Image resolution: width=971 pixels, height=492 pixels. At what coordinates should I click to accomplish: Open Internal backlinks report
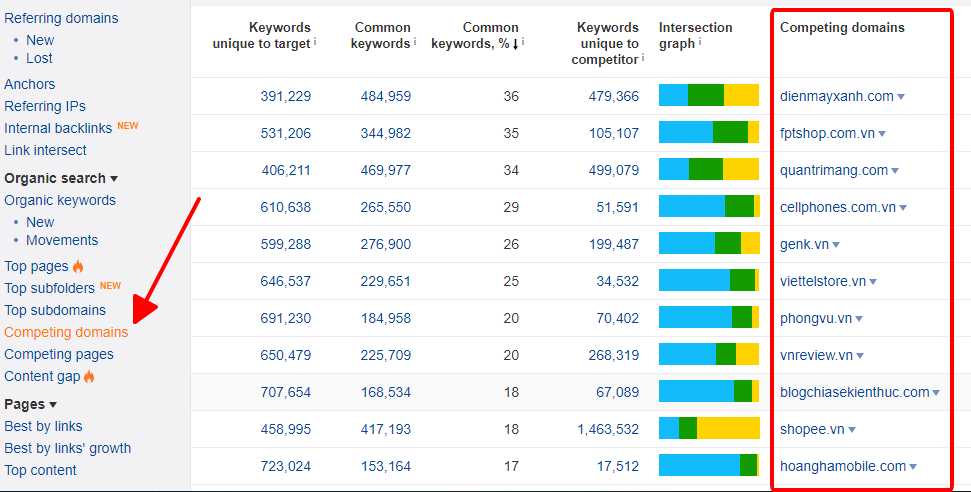click(58, 128)
